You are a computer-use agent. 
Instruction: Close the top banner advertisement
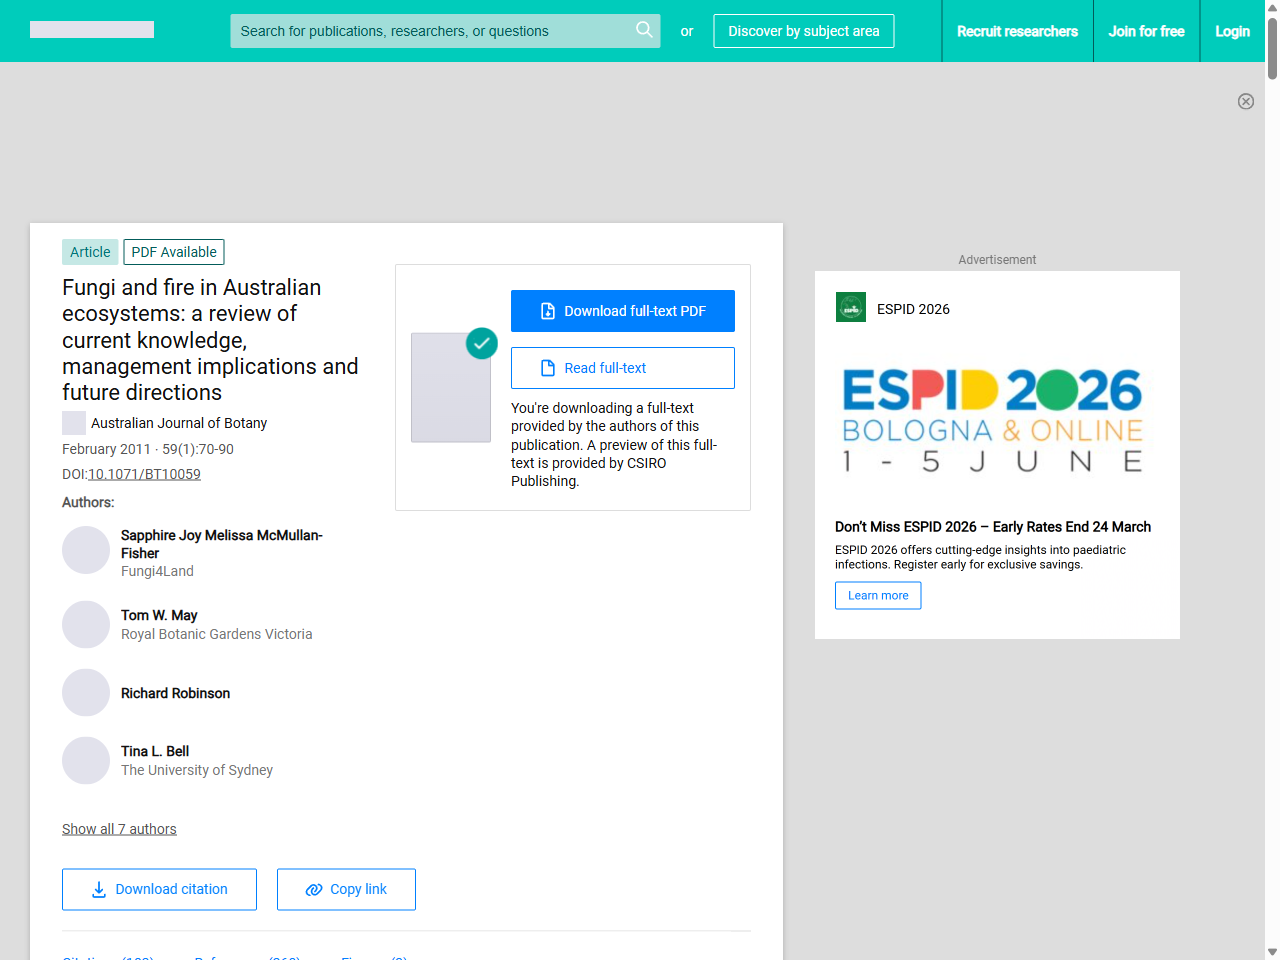1245,101
